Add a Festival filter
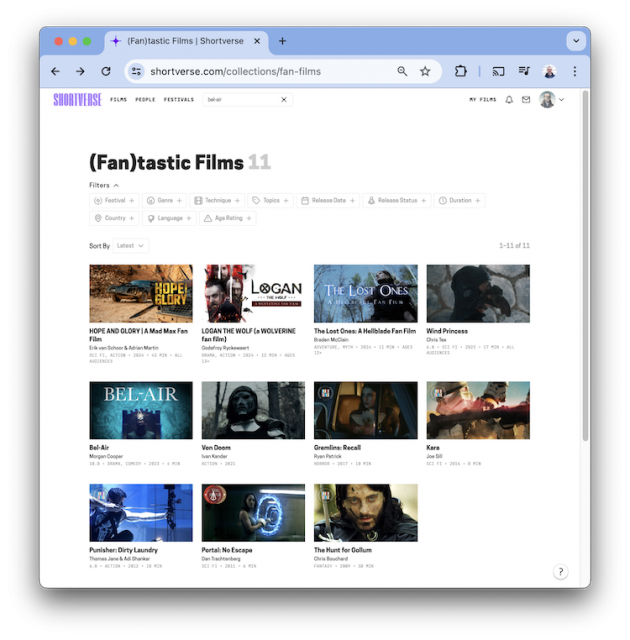The image size is (630, 640). click(x=114, y=200)
